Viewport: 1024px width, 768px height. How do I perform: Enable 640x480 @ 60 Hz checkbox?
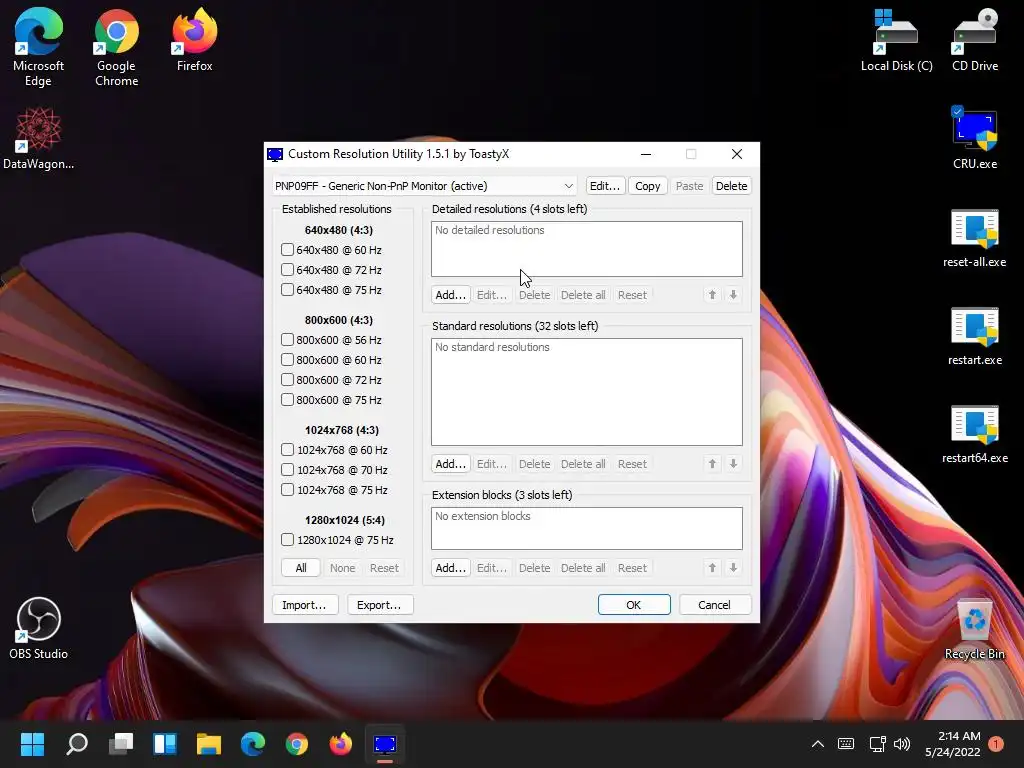[287, 250]
